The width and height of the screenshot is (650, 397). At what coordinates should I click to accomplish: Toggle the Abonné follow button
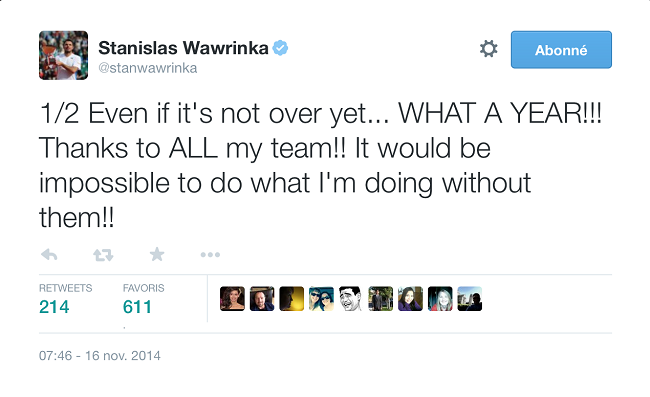pyautogui.click(x=561, y=50)
